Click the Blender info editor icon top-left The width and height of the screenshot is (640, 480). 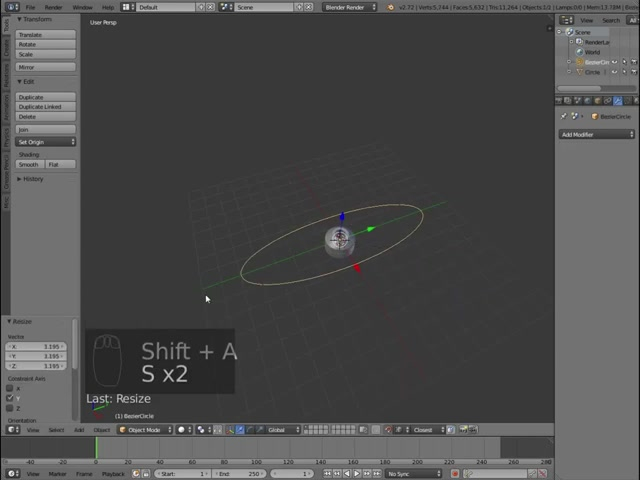coord(11,7)
